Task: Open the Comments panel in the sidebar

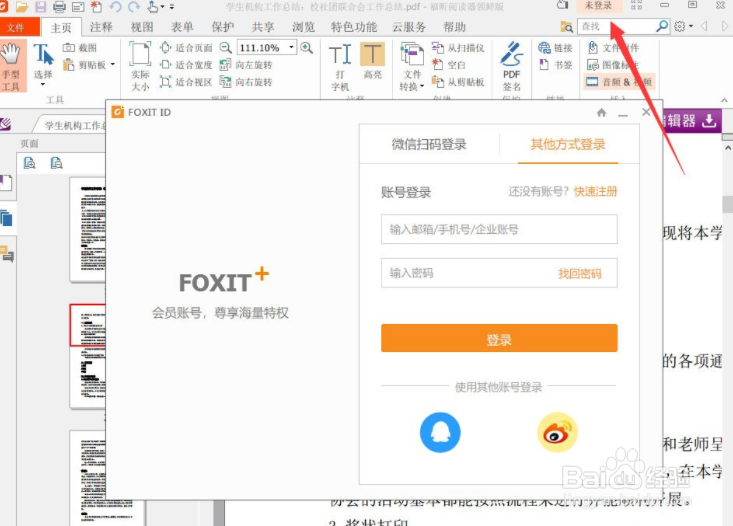Action: (x=7, y=254)
